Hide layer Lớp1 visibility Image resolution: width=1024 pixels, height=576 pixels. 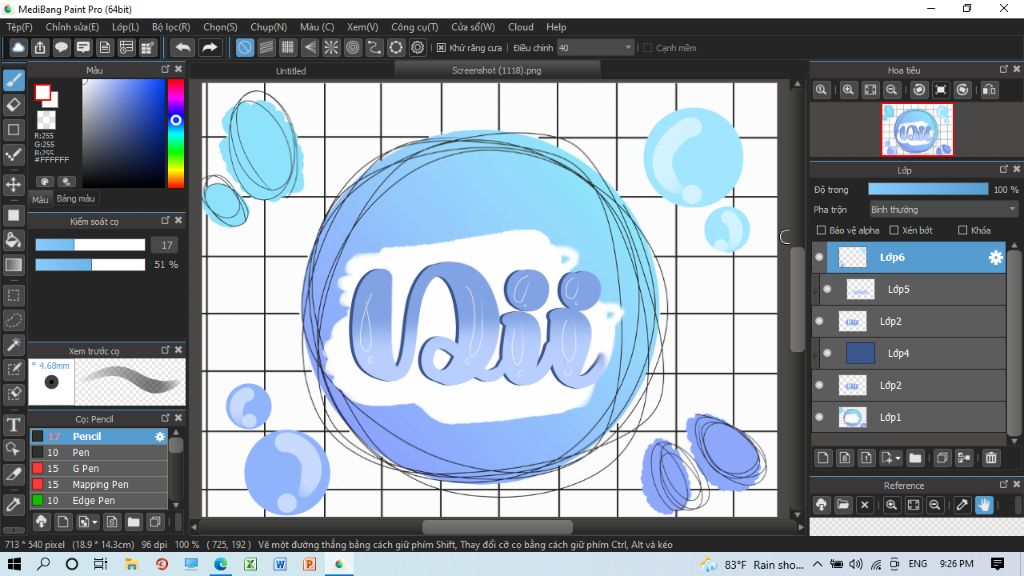click(819, 417)
